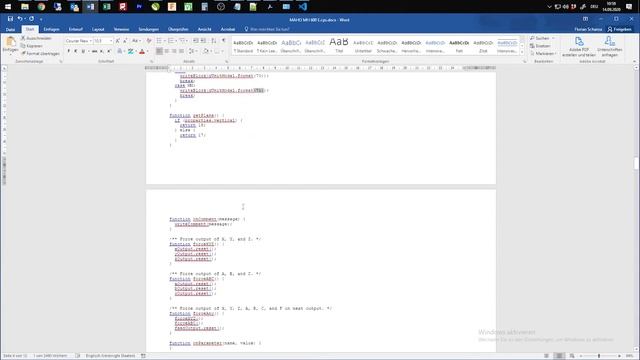Image resolution: width=640 pixels, height=360 pixels.
Task: Decrease paragraph indent
Action: coord(196,41)
